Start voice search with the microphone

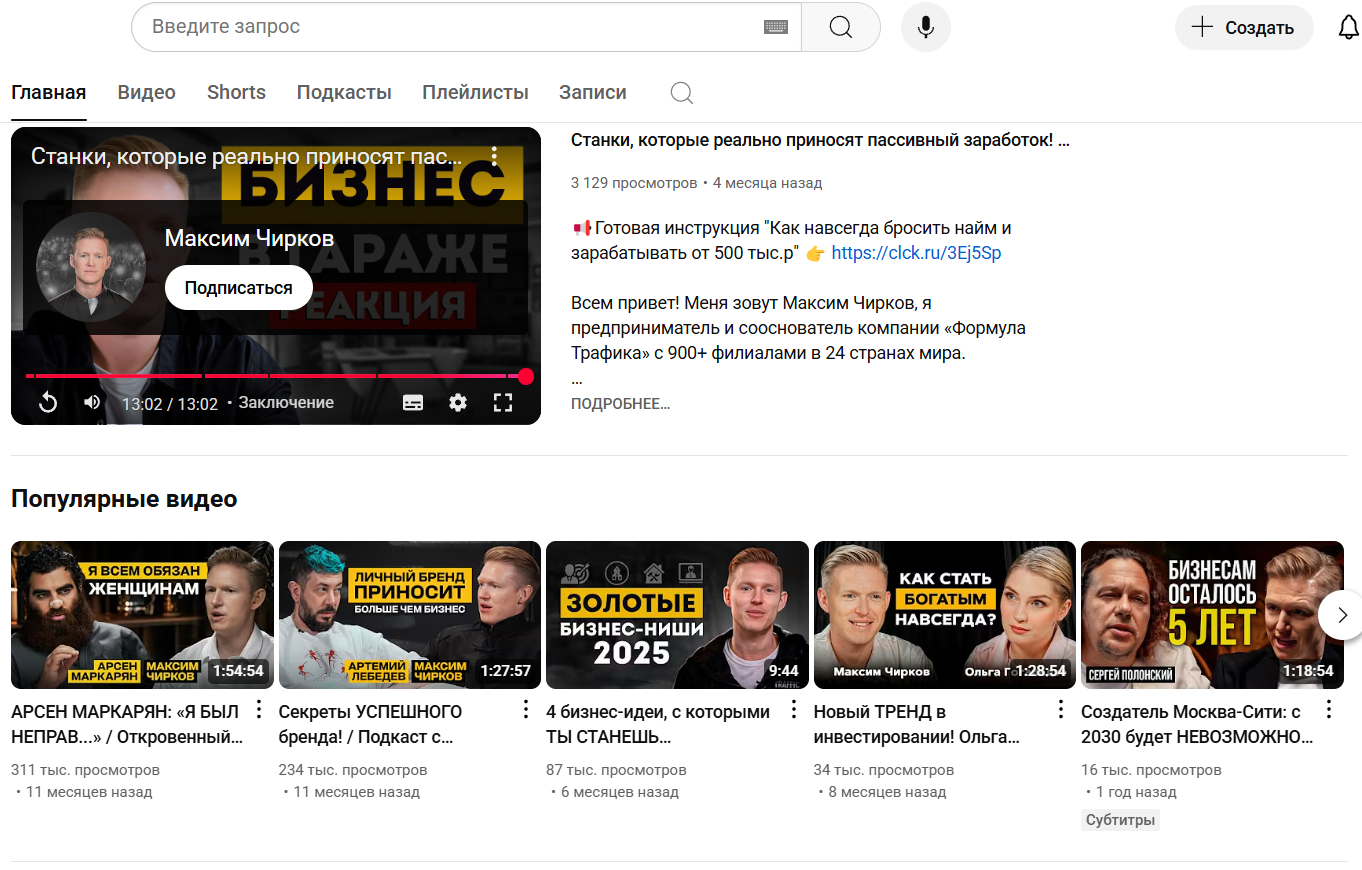[926, 27]
